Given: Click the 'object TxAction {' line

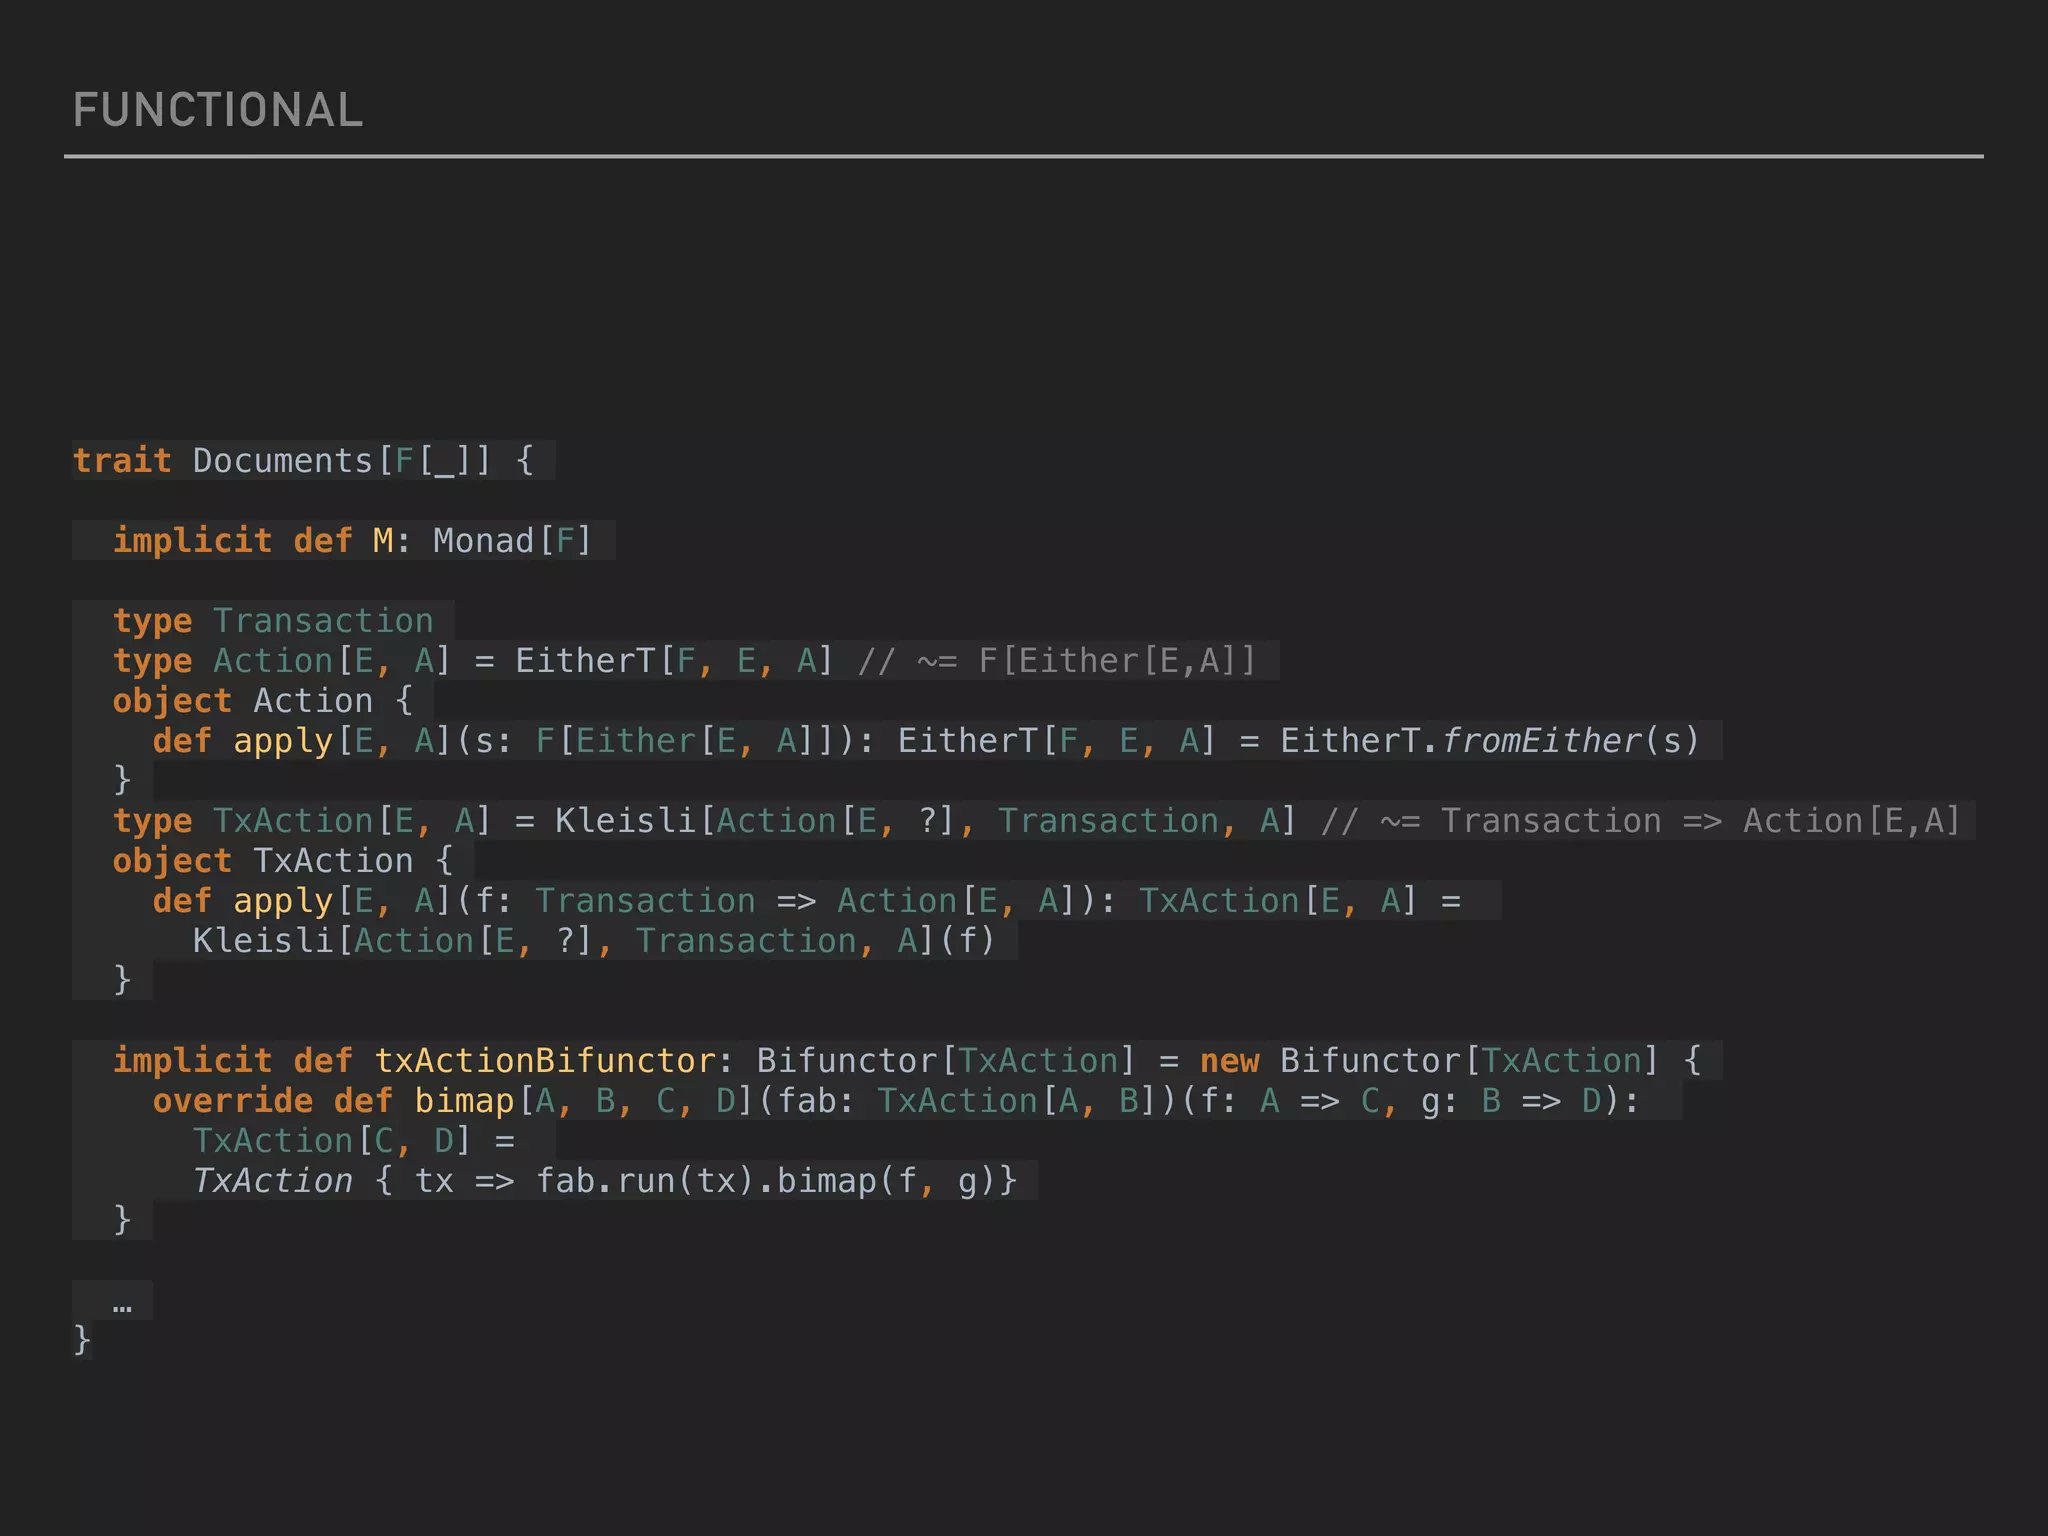Looking at the screenshot, I should click(283, 861).
